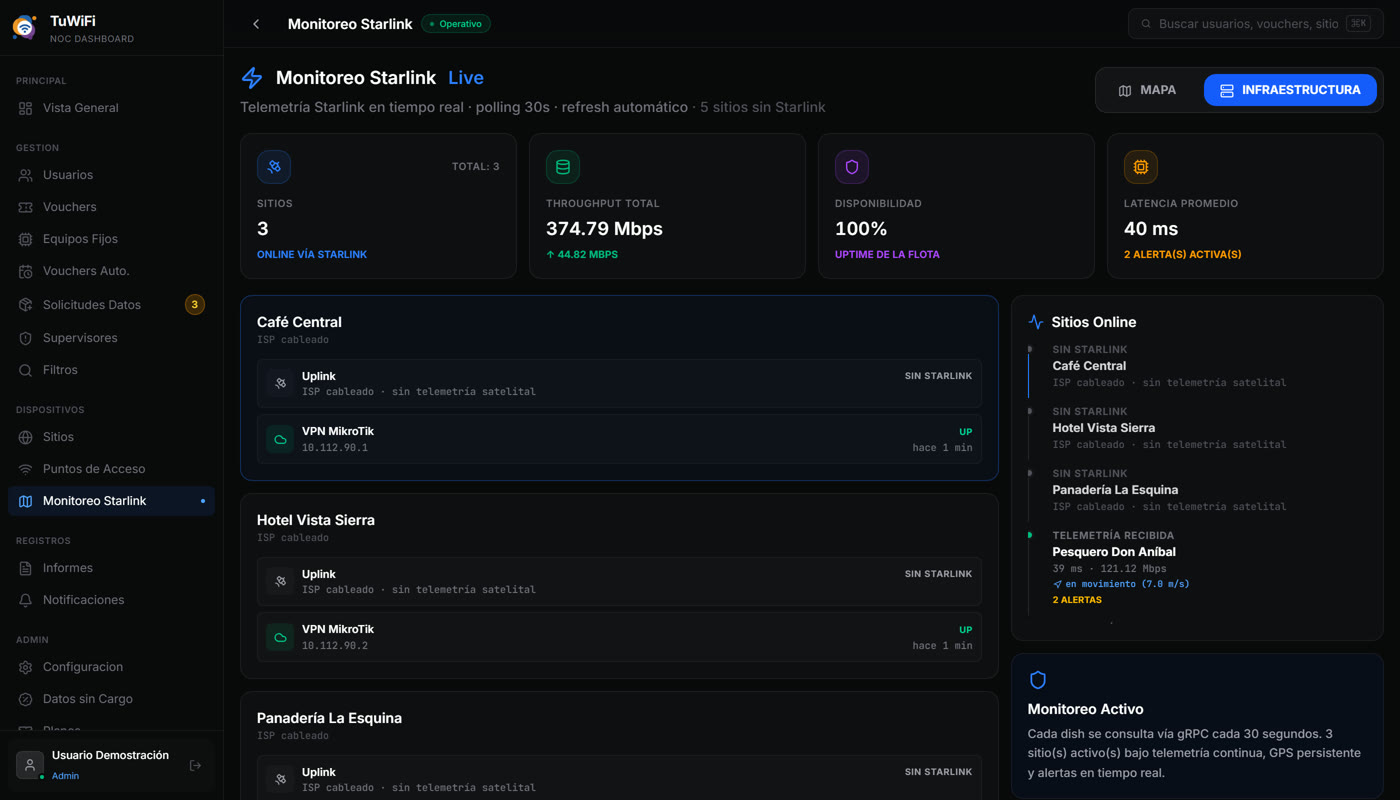Click the user avatar icon in the sidebar footer
This screenshot has height=800, width=1400.
tap(30, 765)
